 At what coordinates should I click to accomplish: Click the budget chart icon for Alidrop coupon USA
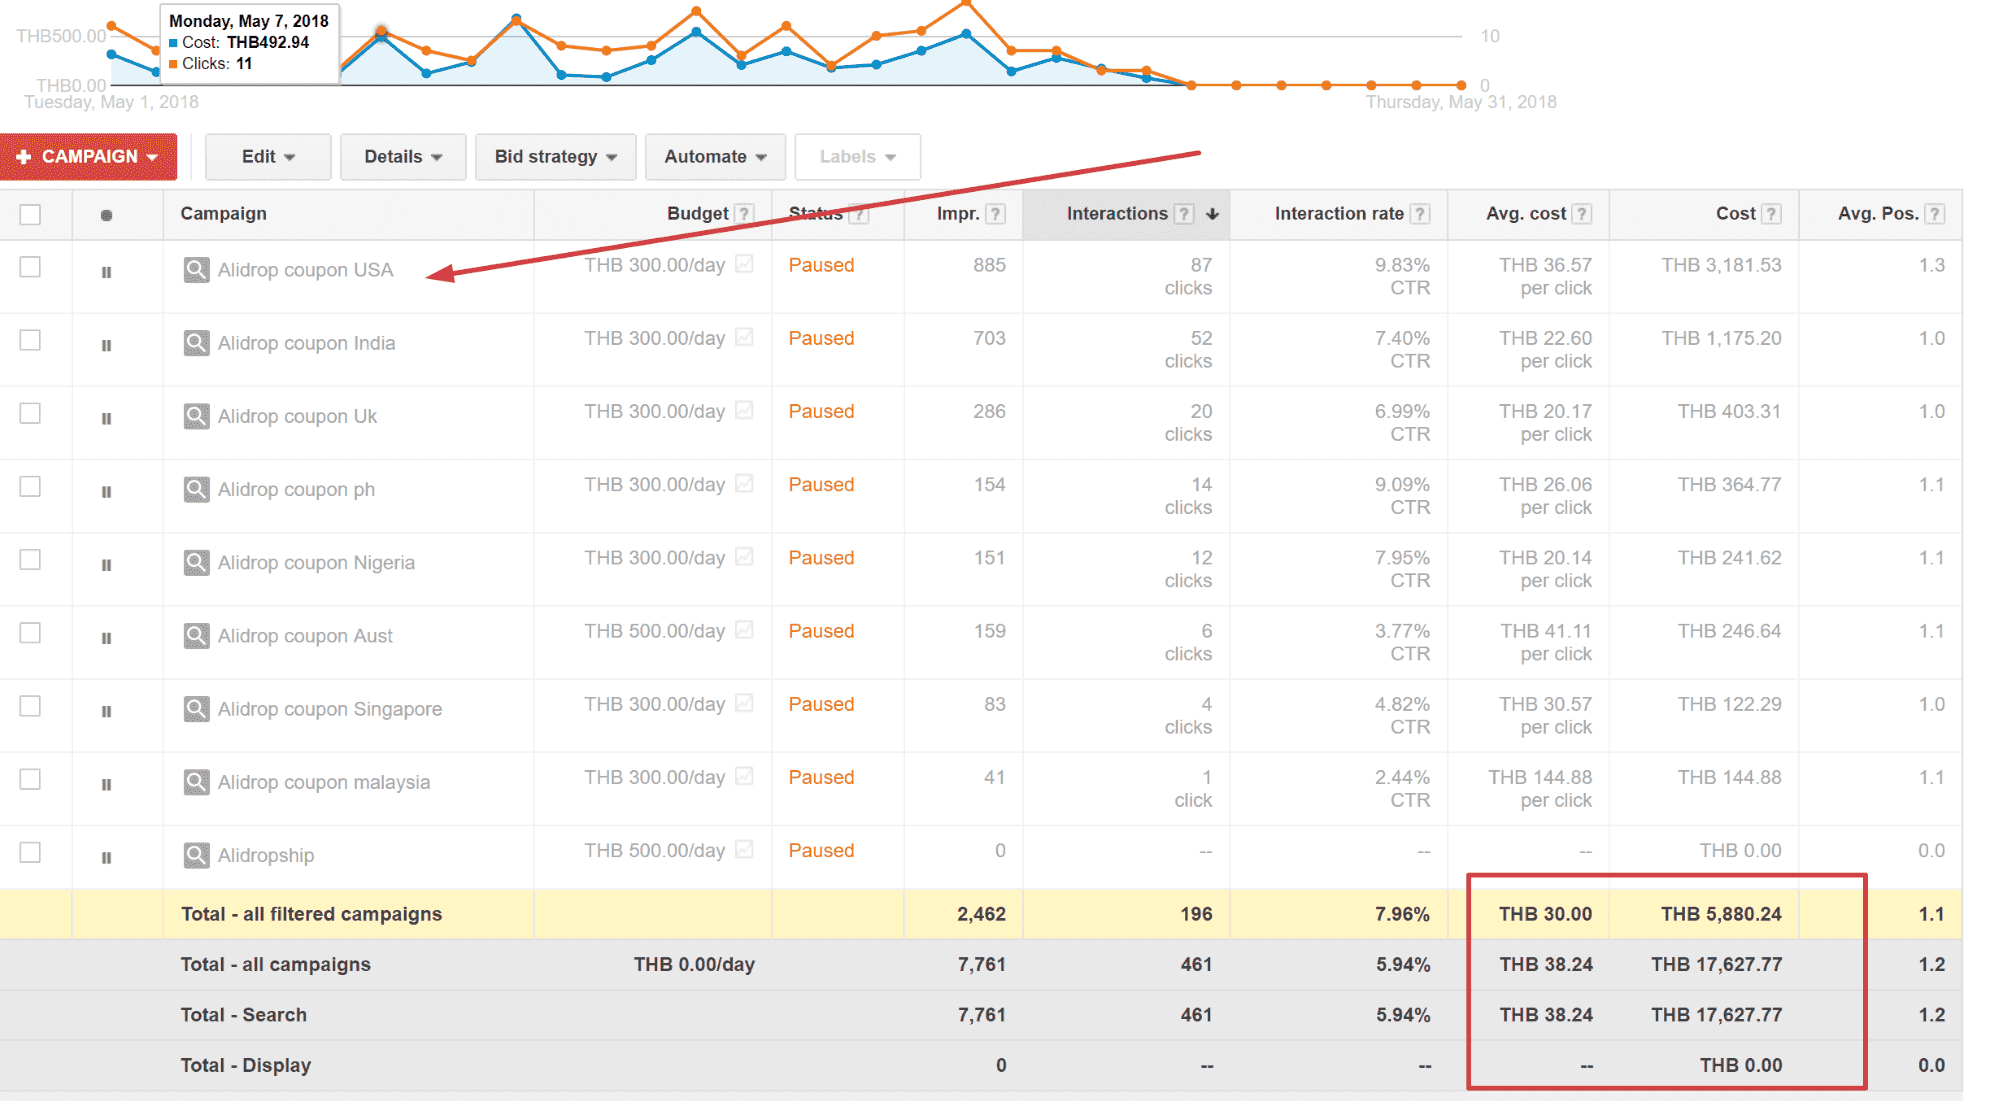[744, 264]
